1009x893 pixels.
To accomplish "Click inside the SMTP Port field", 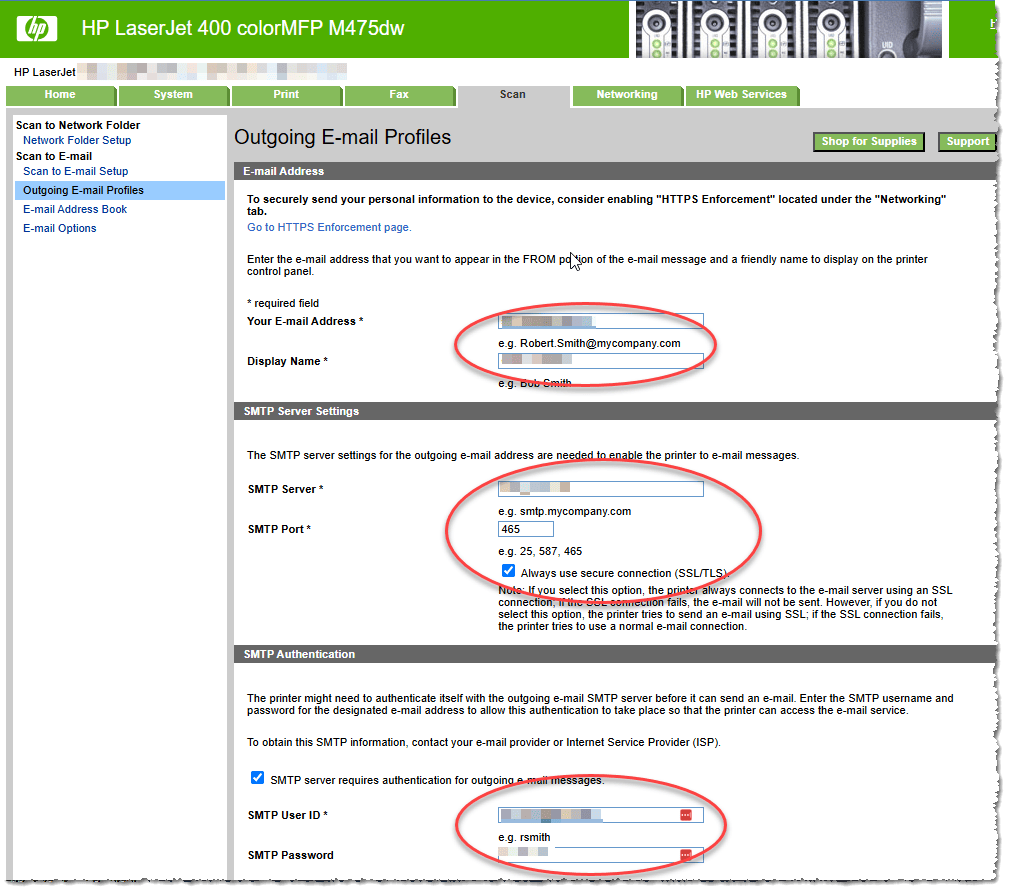I will (x=525, y=529).
